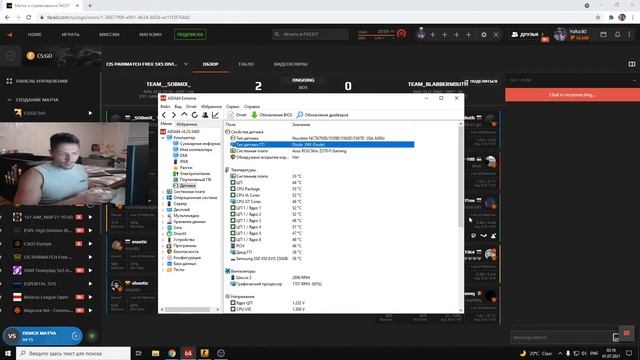Viewport: 640px width, 360px height.
Task: Click the AIDA64 taskbar icon
Action: coord(188,353)
